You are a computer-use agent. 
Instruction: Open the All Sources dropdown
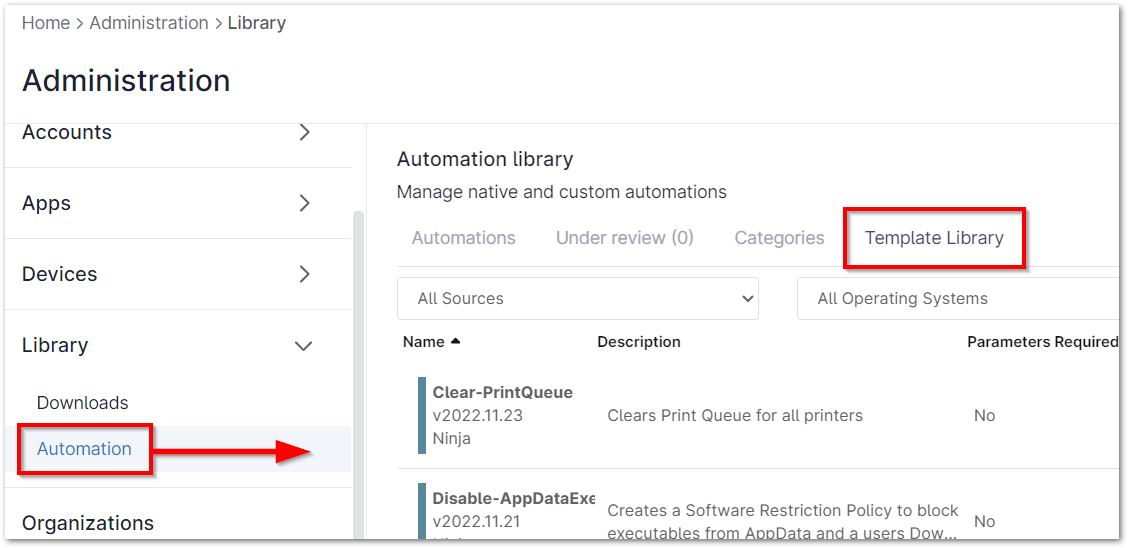578,298
